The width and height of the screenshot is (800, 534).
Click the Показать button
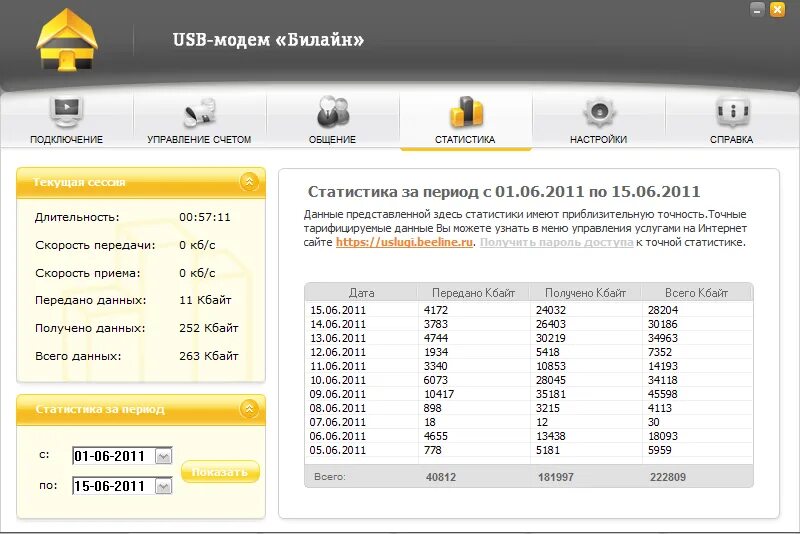coord(220,472)
